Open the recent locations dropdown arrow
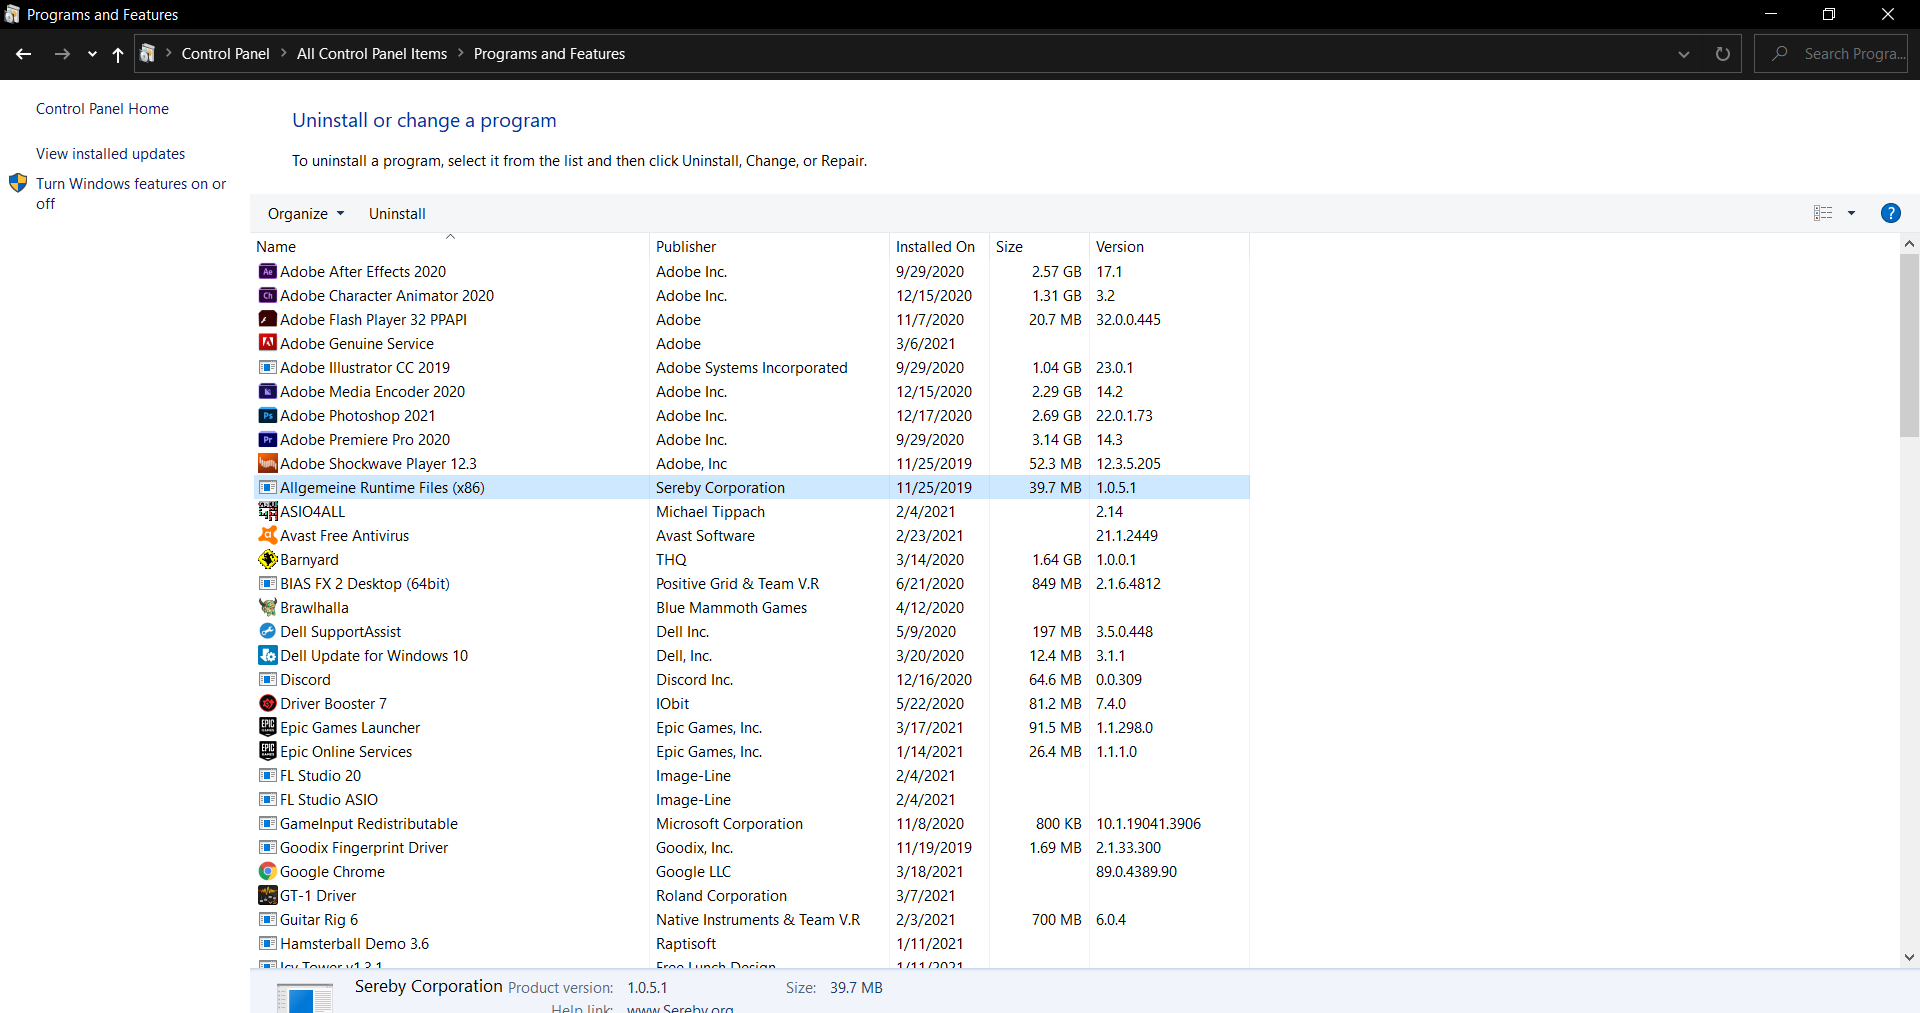Viewport: 1920px width, 1013px height. click(x=92, y=54)
